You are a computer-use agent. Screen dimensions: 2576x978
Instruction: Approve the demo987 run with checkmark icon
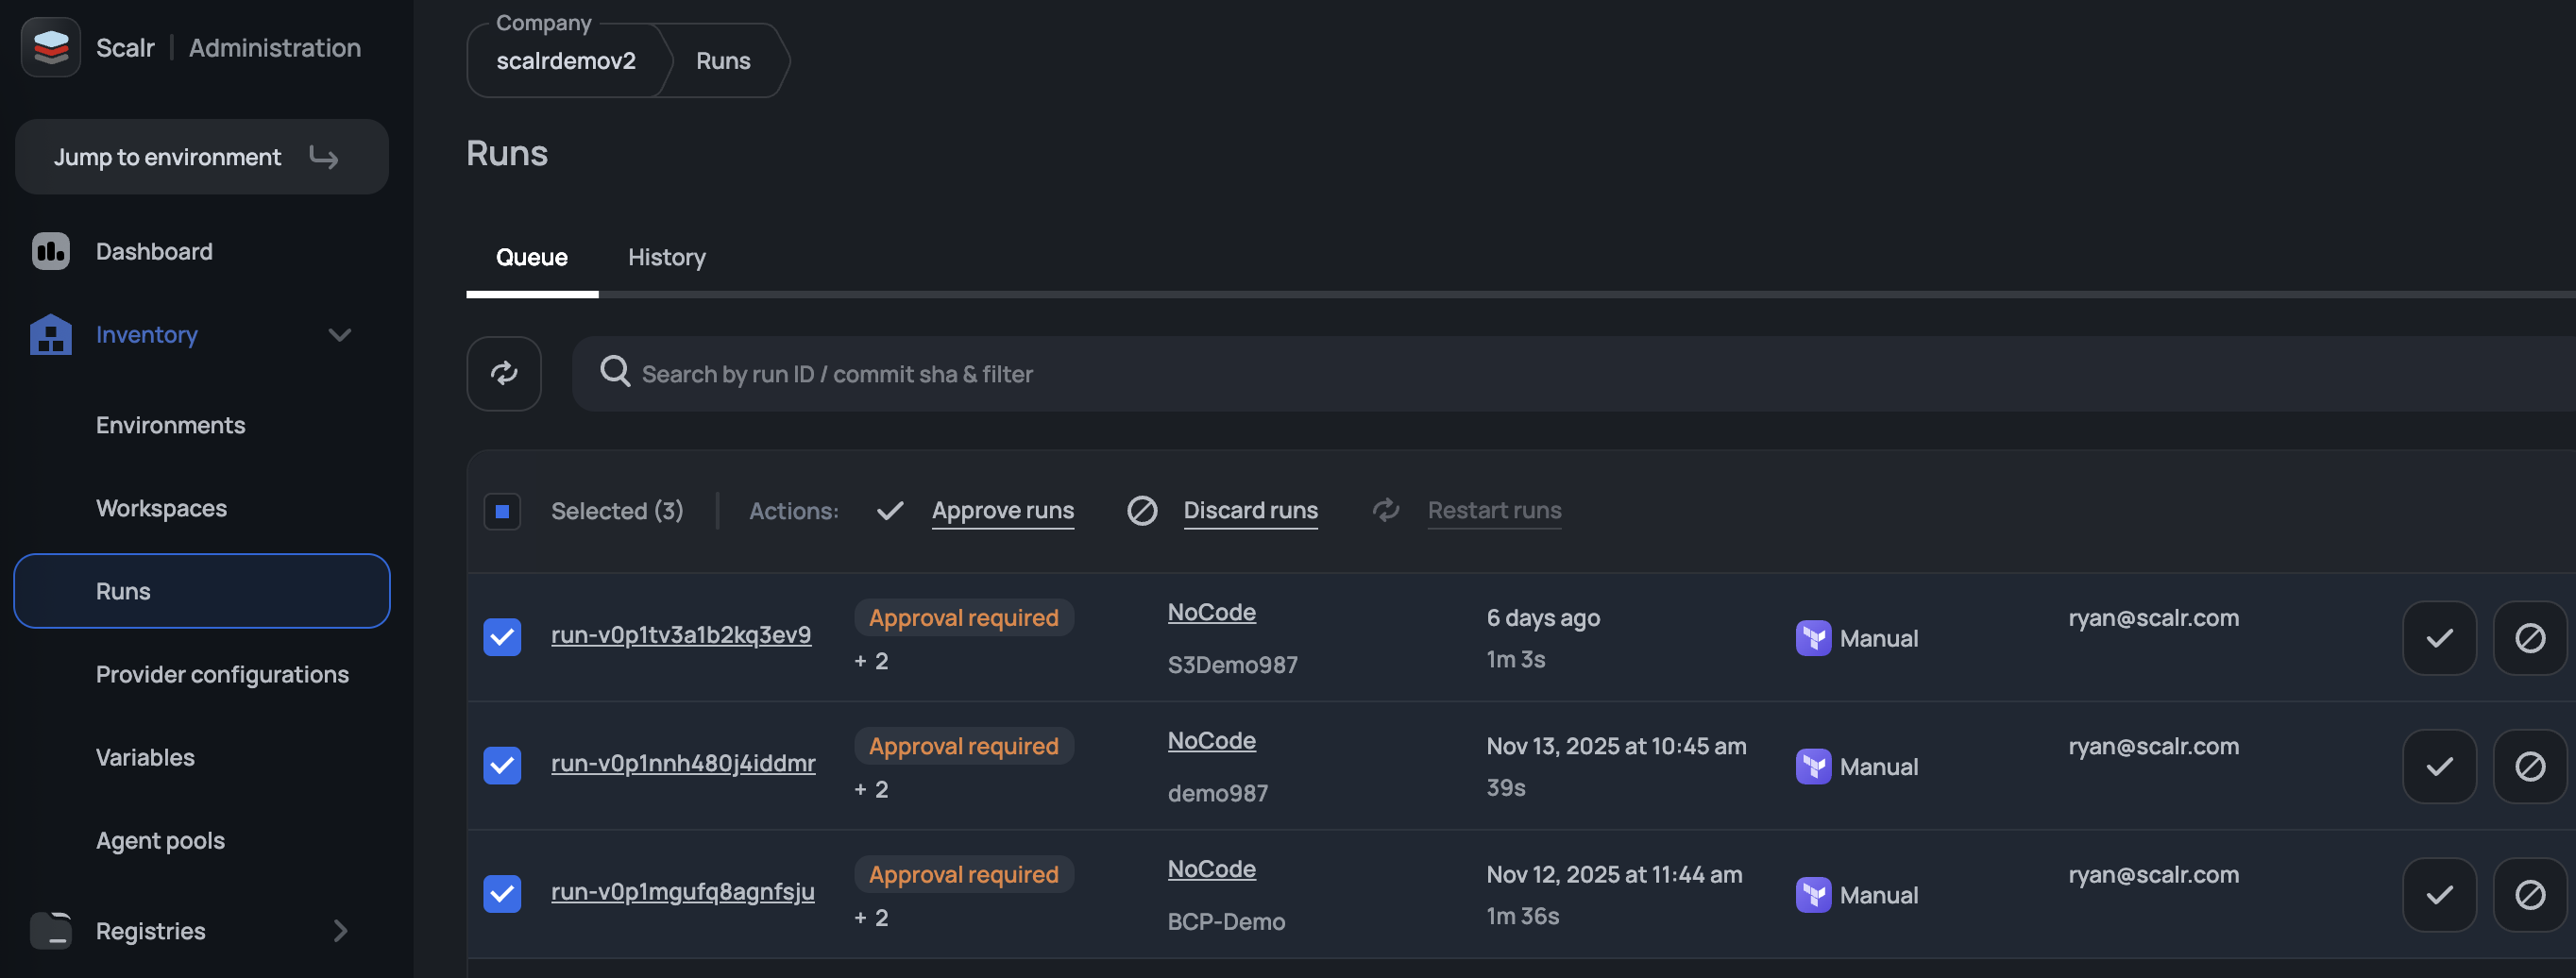point(2438,766)
